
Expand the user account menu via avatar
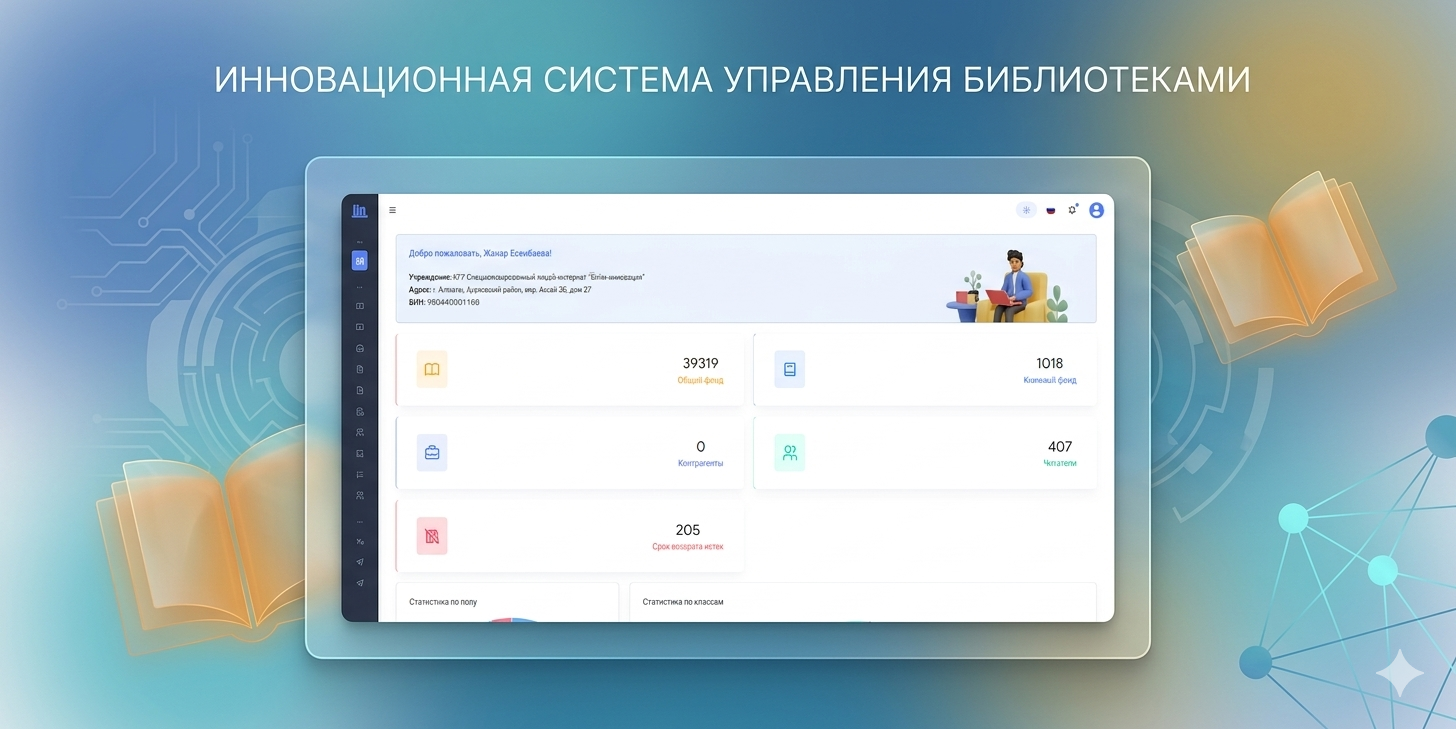point(1096,210)
